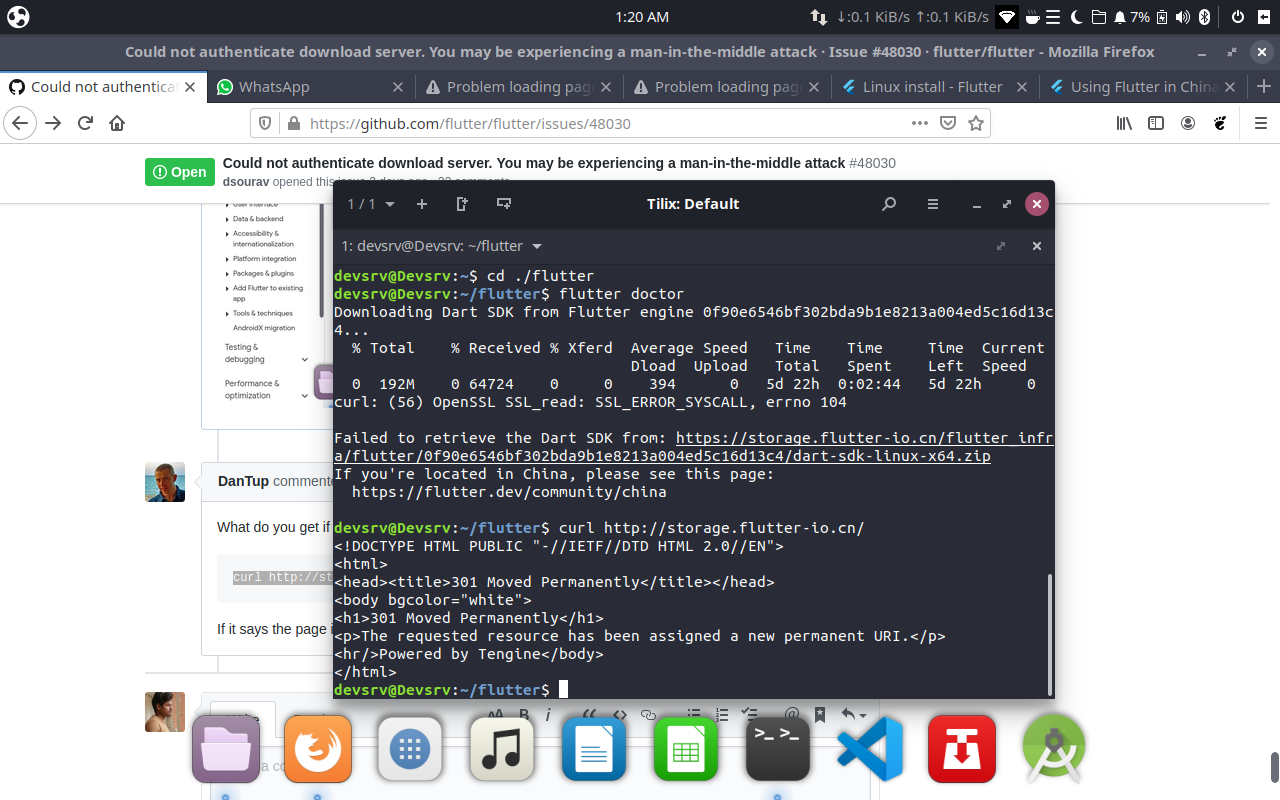Toggle the night light moon icon in the top panel
1280x800 pixels.
click(1077, 17)
